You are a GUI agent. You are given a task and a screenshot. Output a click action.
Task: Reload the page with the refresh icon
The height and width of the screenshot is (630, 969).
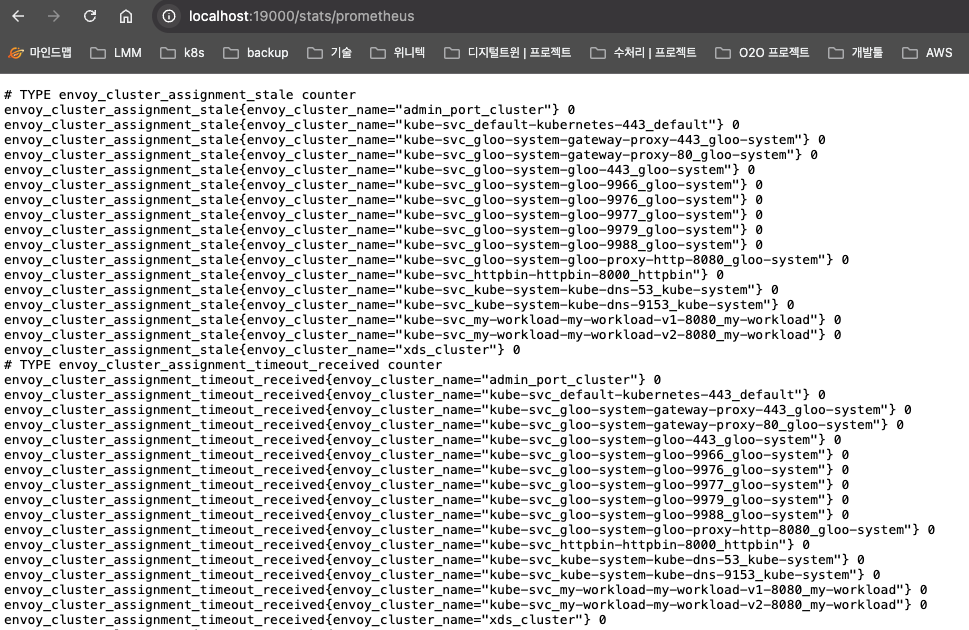click(x=90, y=16)
